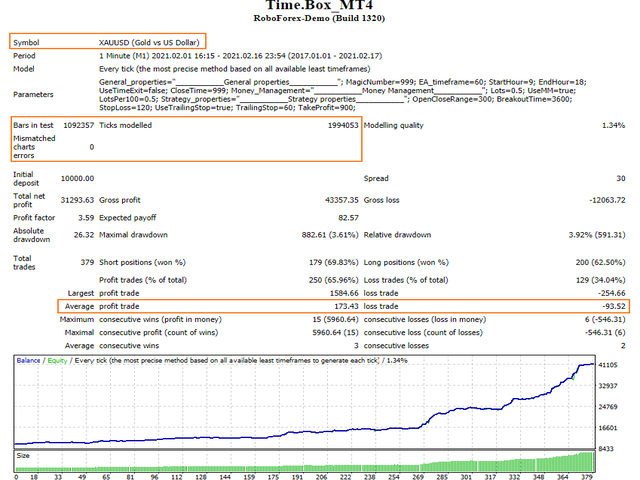Click Short positions value 179 (69.83%)

tap(333, 262)
